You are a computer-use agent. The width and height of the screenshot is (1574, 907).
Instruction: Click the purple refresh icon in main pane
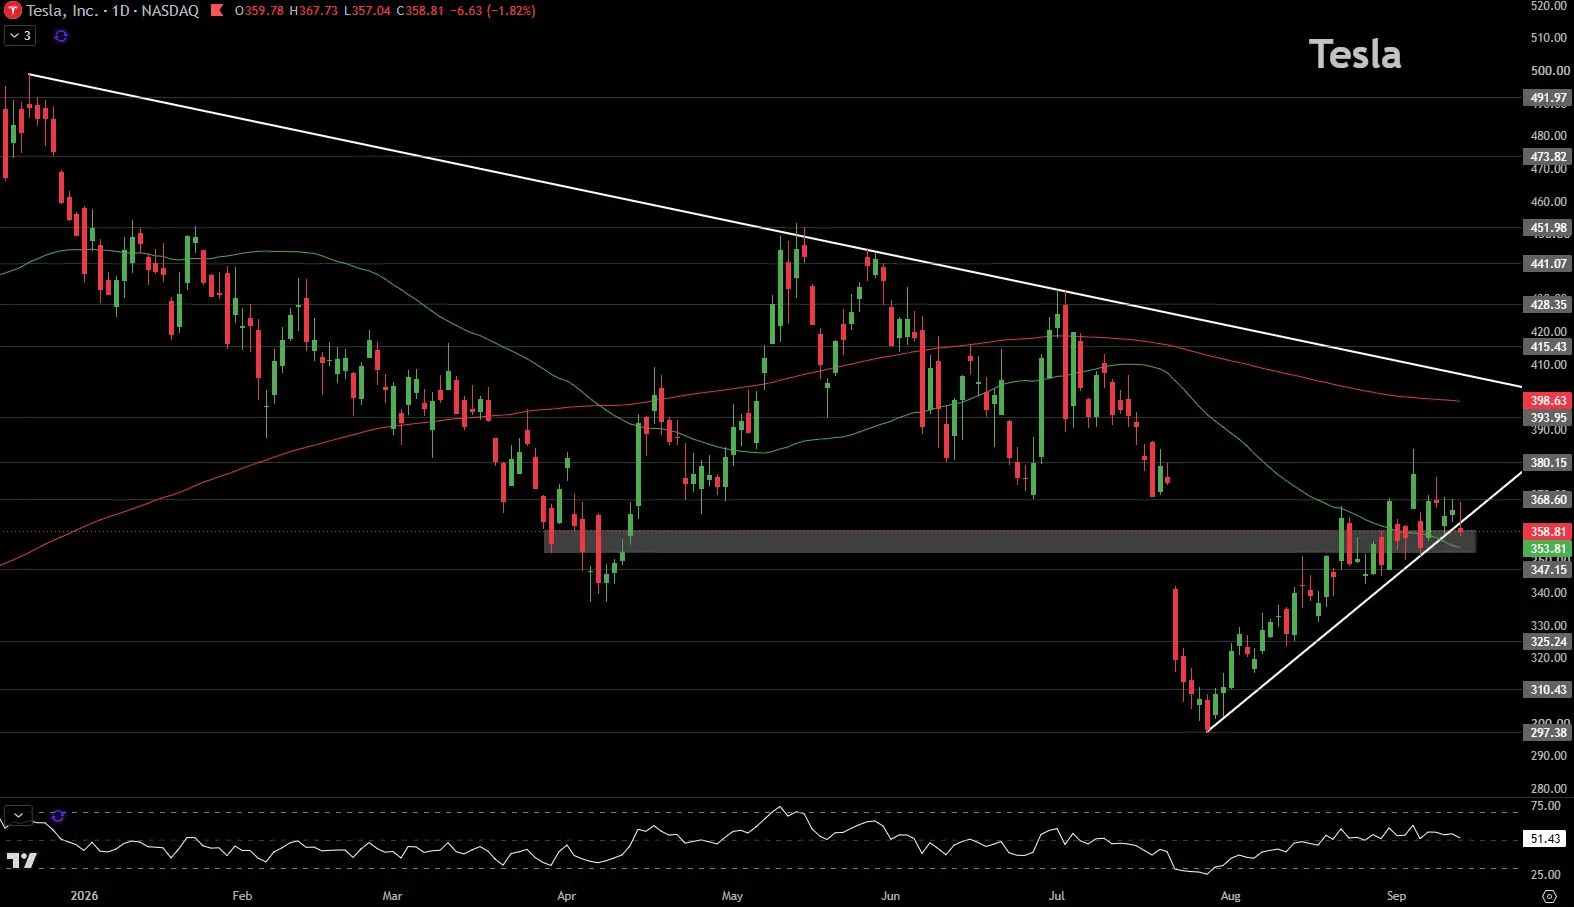click(61, 36)
